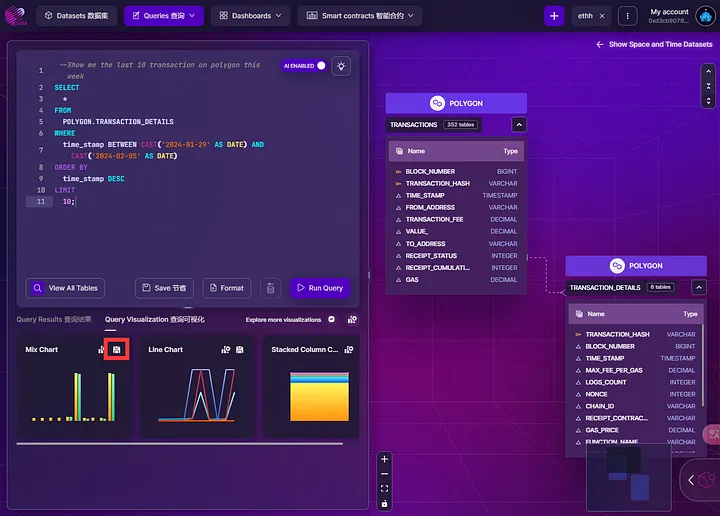
Task: Collapse the Polygon Transactions table
Action: [x=518, y=125]
